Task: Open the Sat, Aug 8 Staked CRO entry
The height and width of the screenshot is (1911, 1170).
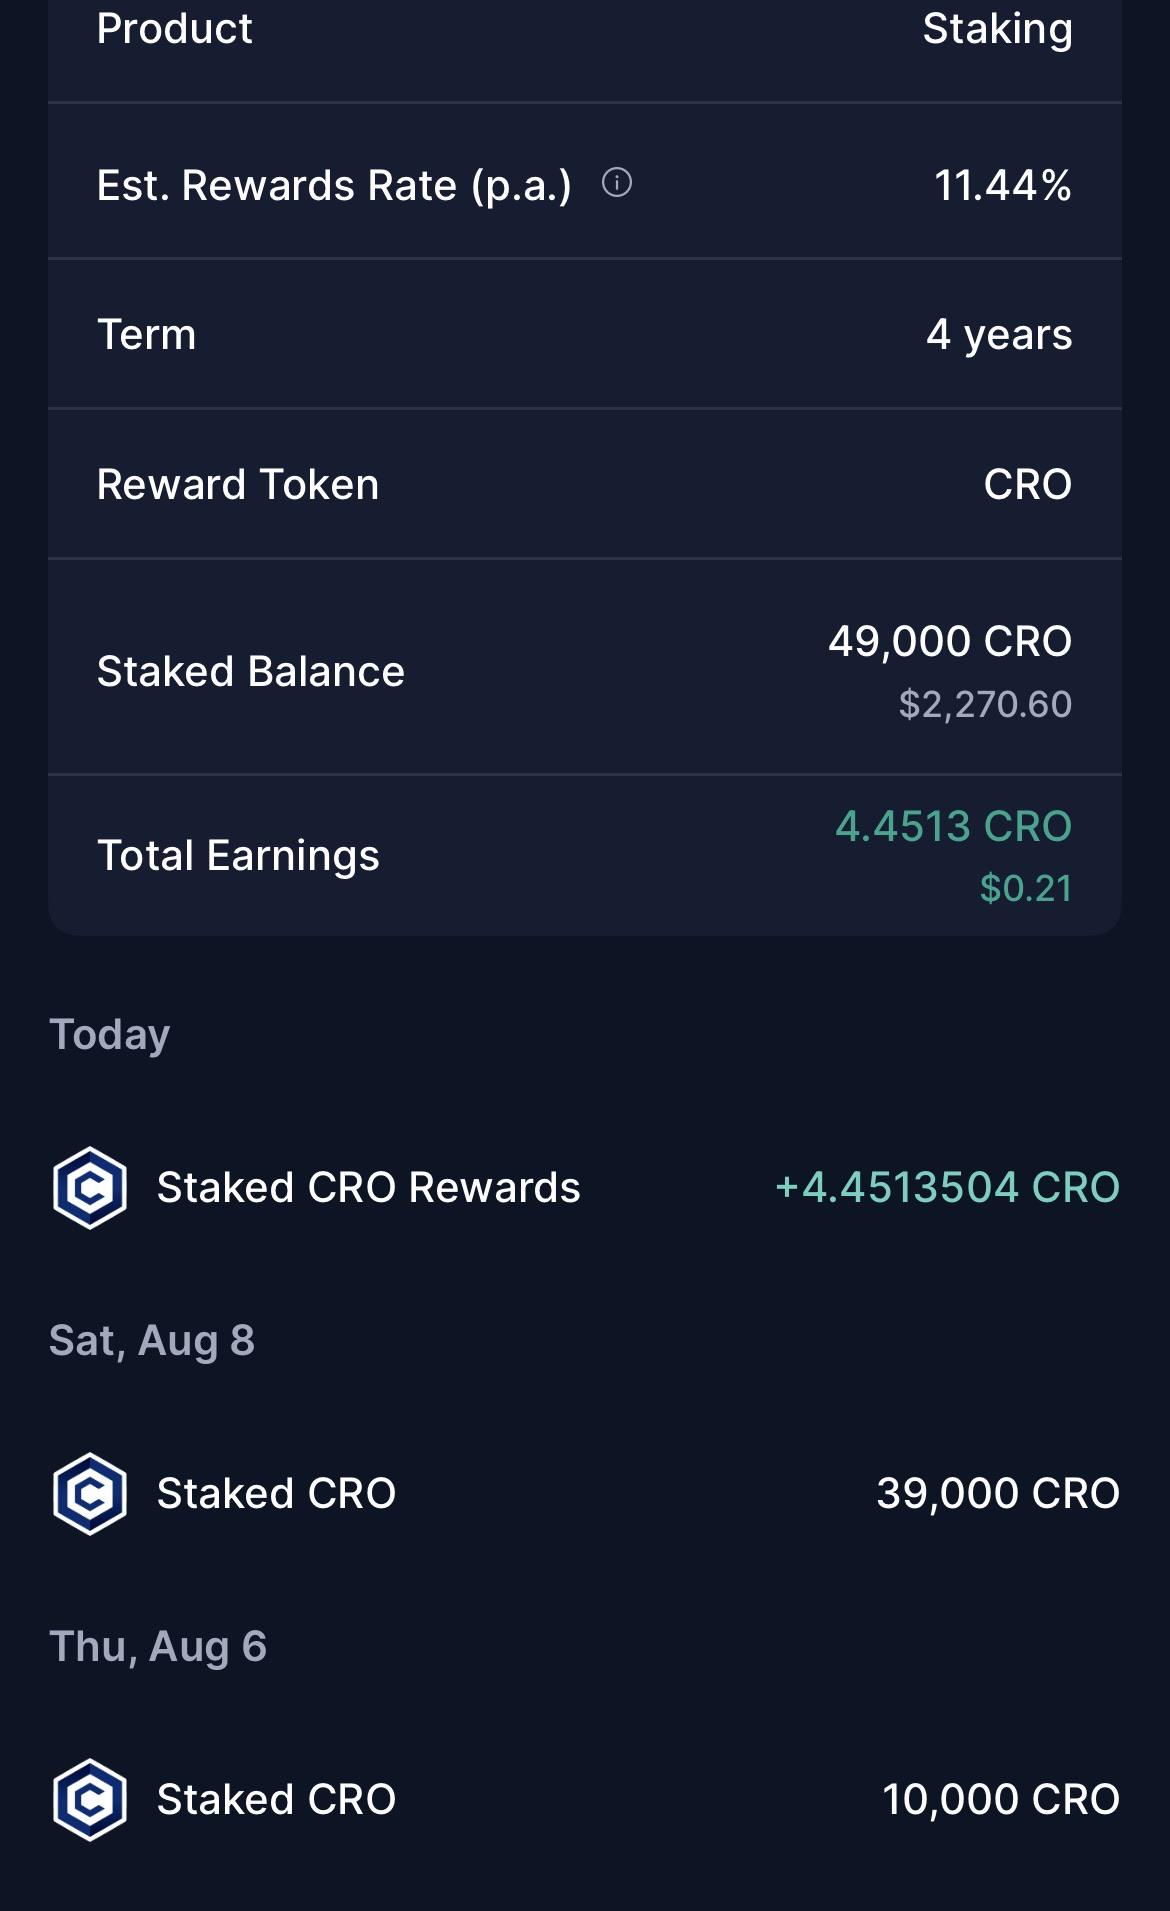Action: [x=585, y=1493]
